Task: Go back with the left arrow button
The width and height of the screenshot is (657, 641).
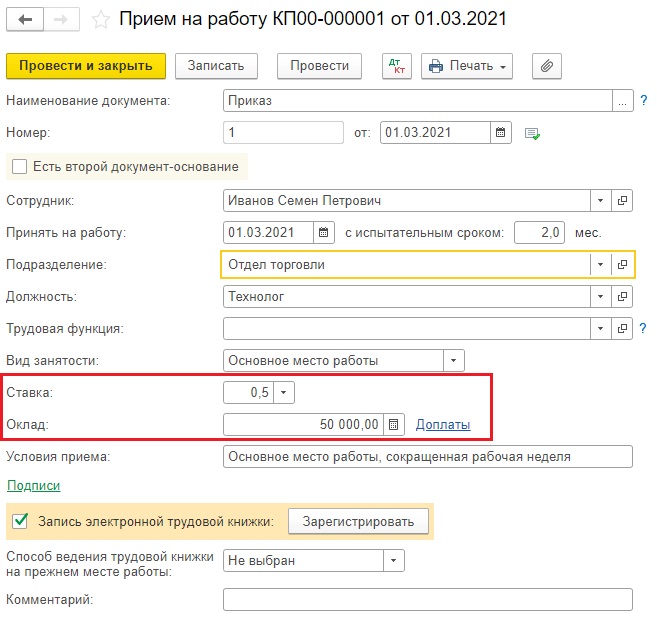Action: click(x=25, y=19)
